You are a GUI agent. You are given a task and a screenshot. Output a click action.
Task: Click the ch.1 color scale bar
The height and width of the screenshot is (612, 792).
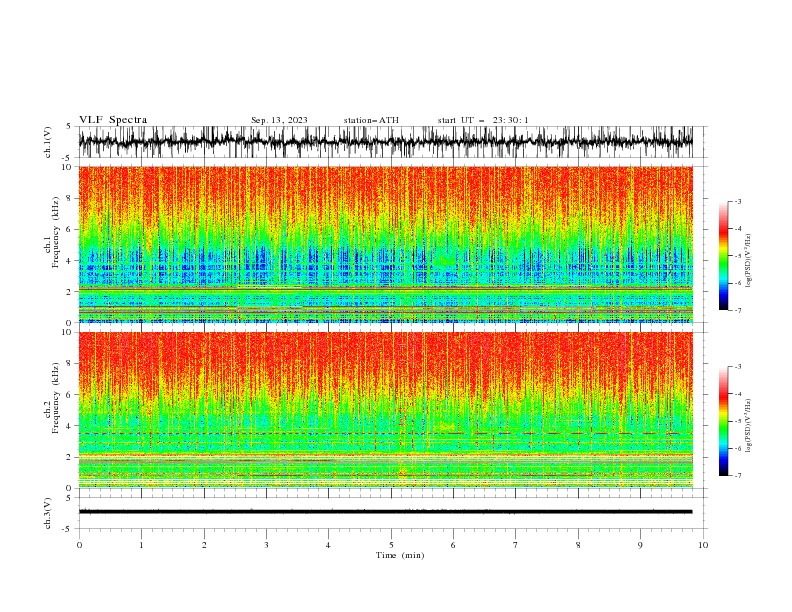pos(724,255)
